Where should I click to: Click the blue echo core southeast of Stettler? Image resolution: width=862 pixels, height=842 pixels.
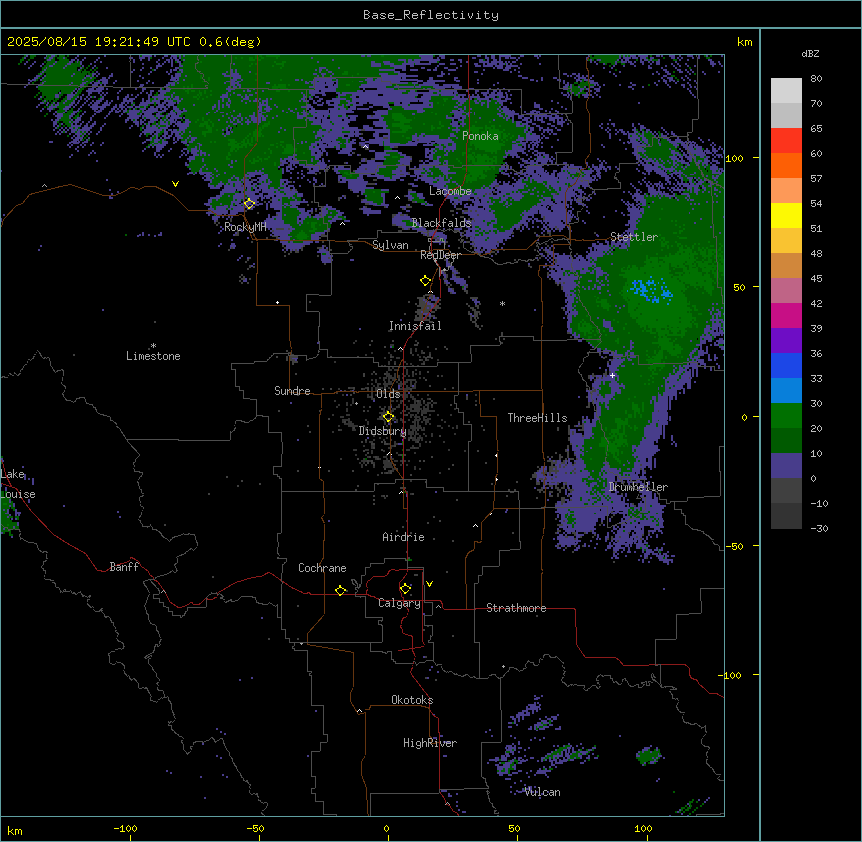click(x=651, y=290)
